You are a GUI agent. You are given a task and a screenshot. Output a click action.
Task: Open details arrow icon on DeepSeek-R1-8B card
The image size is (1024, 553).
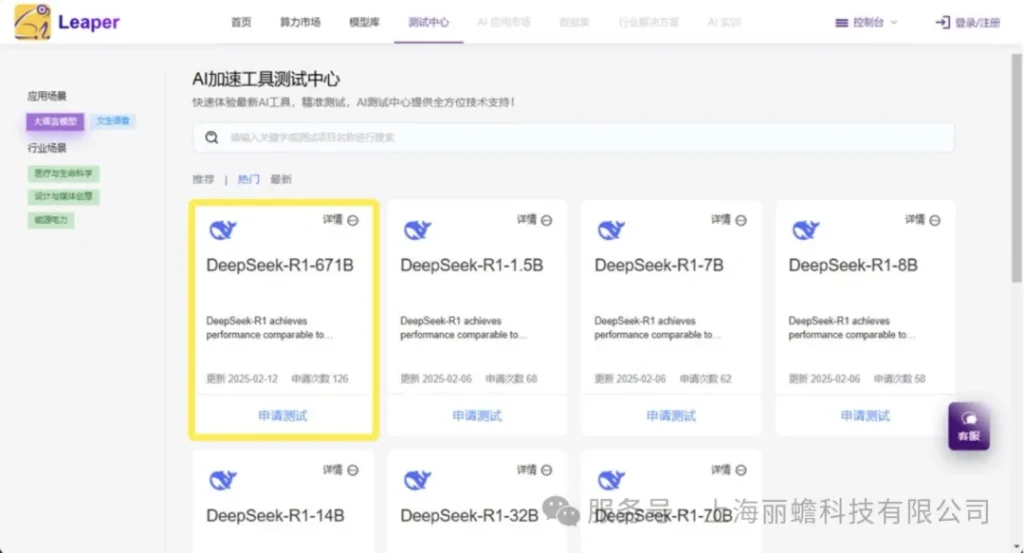[x=935, y=221]
